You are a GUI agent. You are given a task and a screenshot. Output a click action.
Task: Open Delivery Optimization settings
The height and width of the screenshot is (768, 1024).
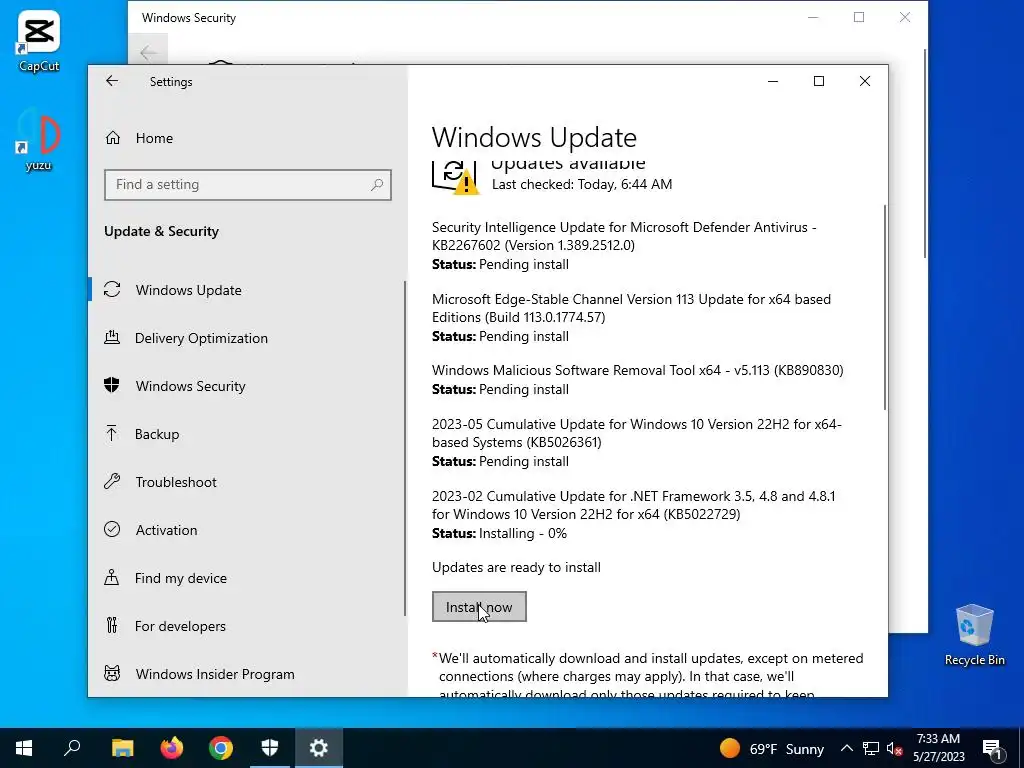(201, 338)
